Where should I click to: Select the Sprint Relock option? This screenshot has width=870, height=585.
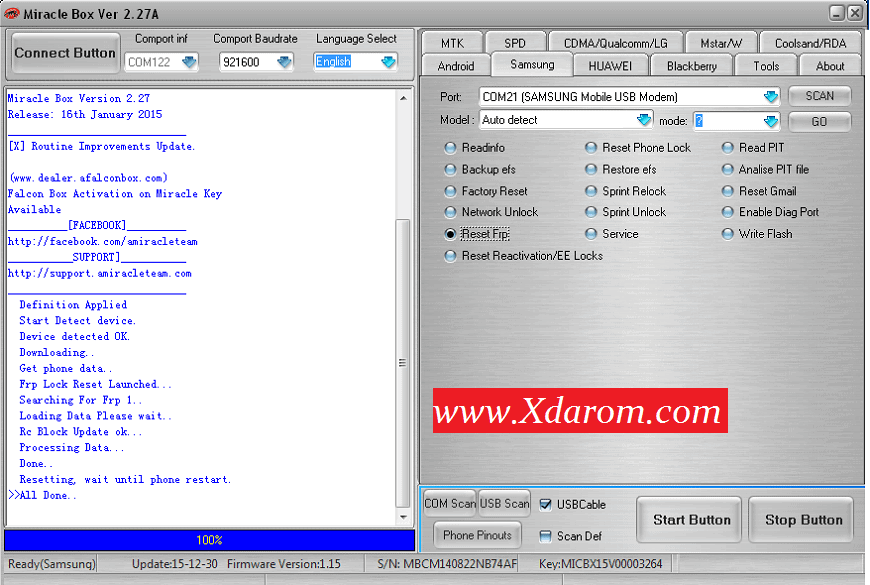click(591, 191)
